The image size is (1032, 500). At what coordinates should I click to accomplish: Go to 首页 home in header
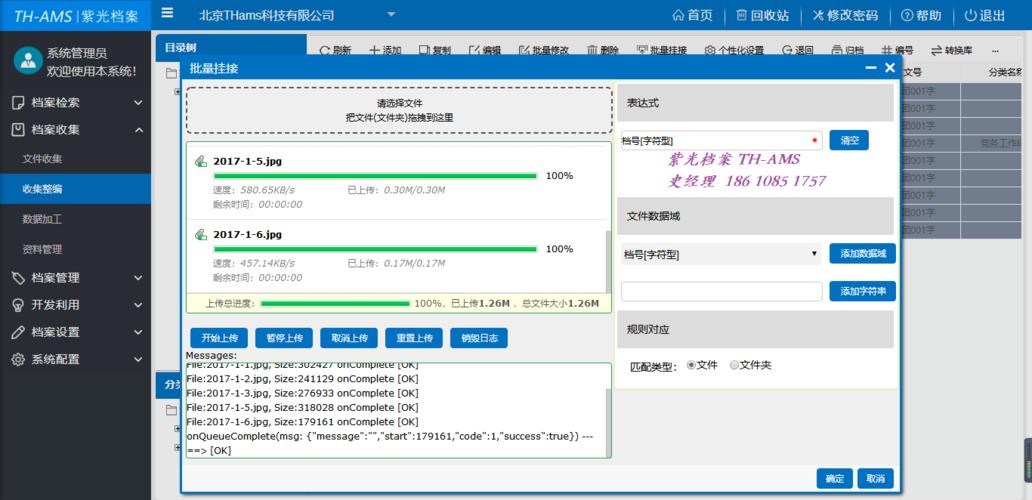click(x=692, y=16)
